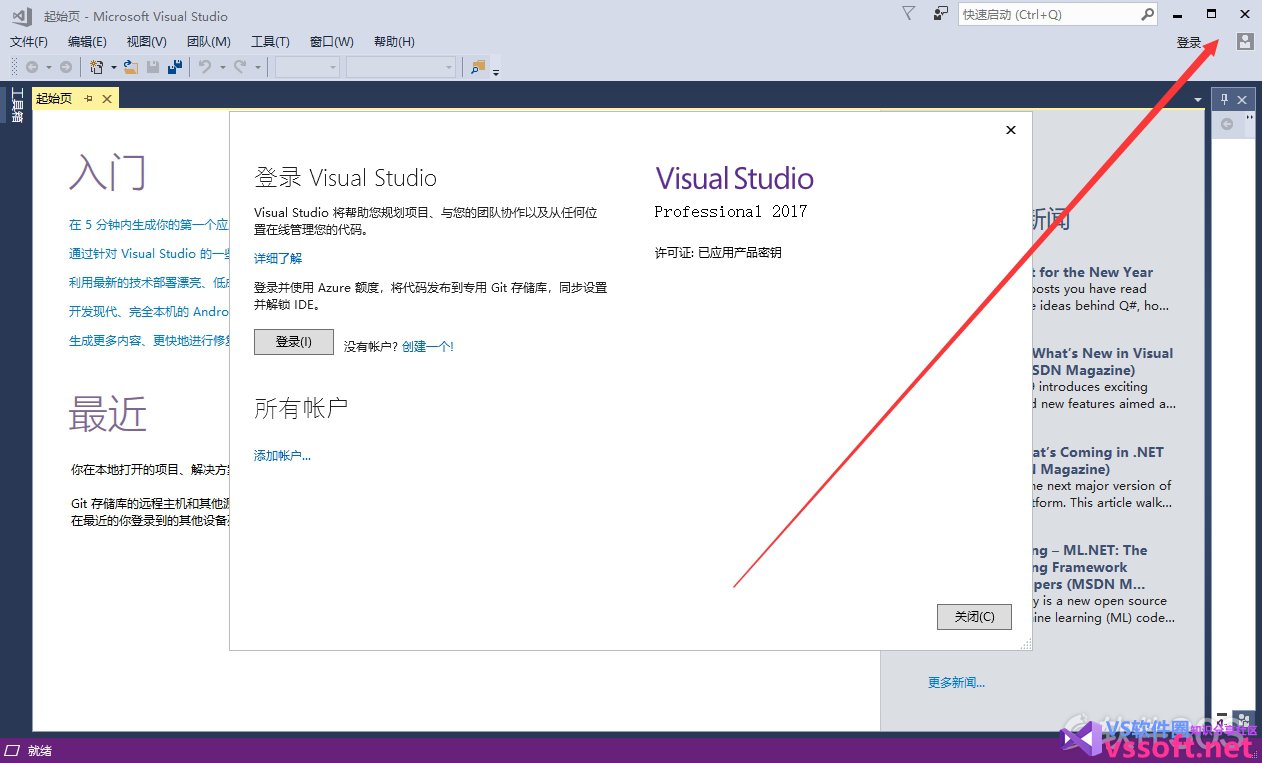Minimize the Visual Studio window
1262x763 pixels.
(1178, 14)
